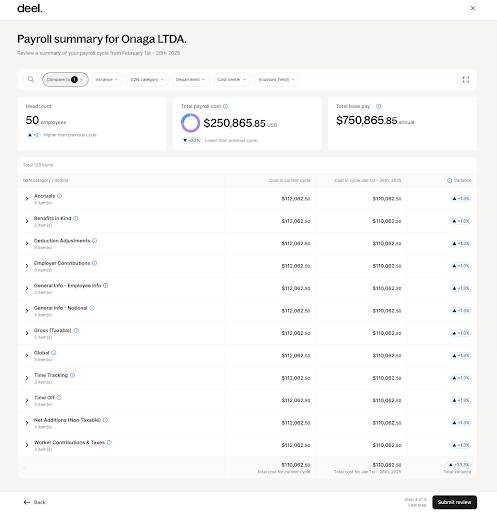Image resolution: width=497 pixels, height=512 pixels.
Task: Go Back to previous step
Action: (35, 502)
